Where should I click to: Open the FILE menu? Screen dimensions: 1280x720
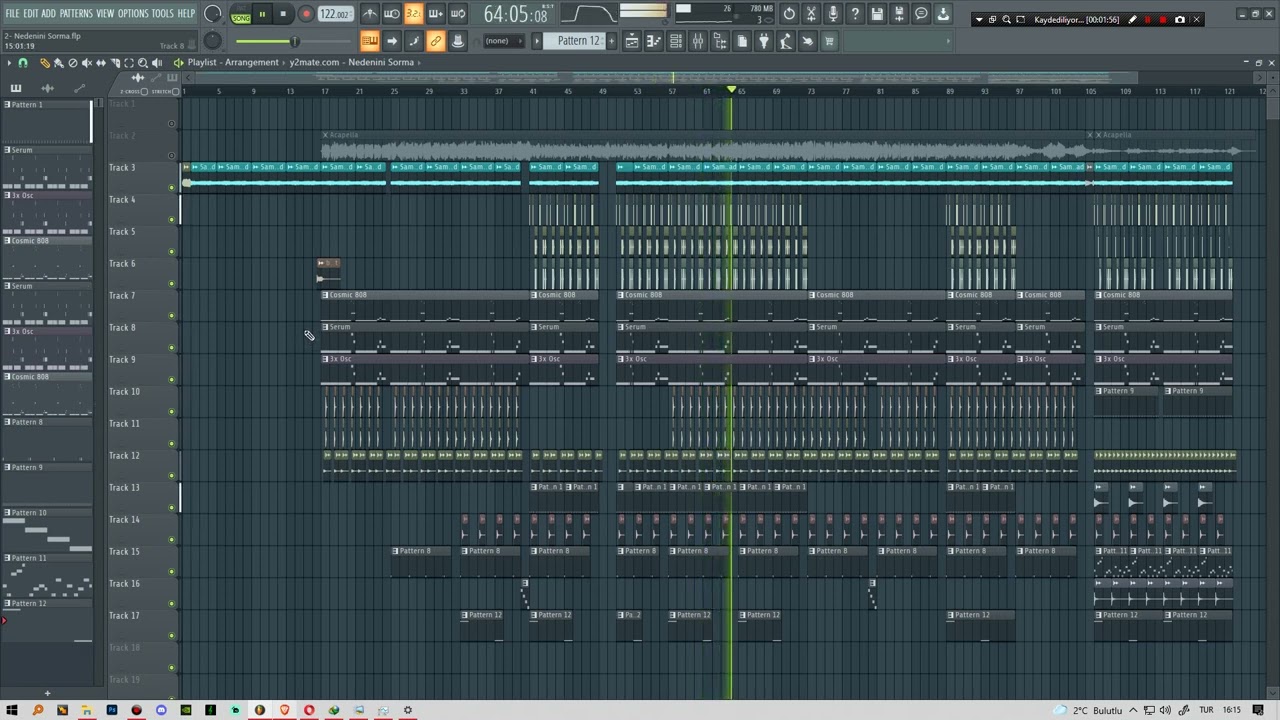click(x=12, y=13)
